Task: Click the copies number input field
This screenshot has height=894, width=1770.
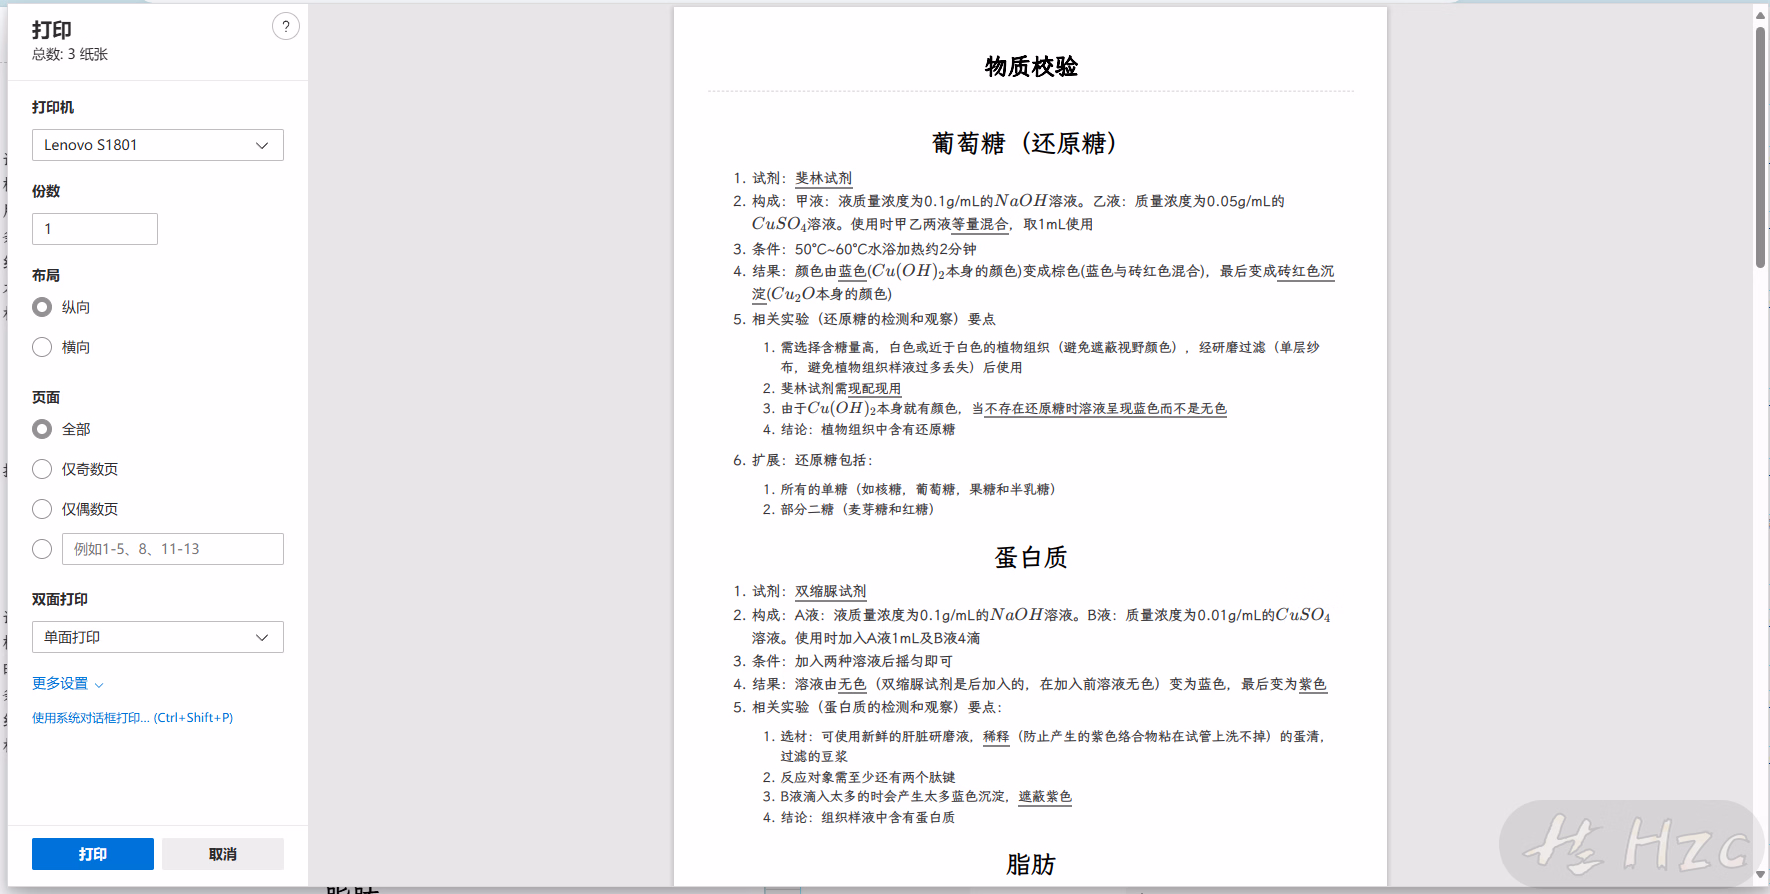Action: pyautogui.click(x=95, y=229)
